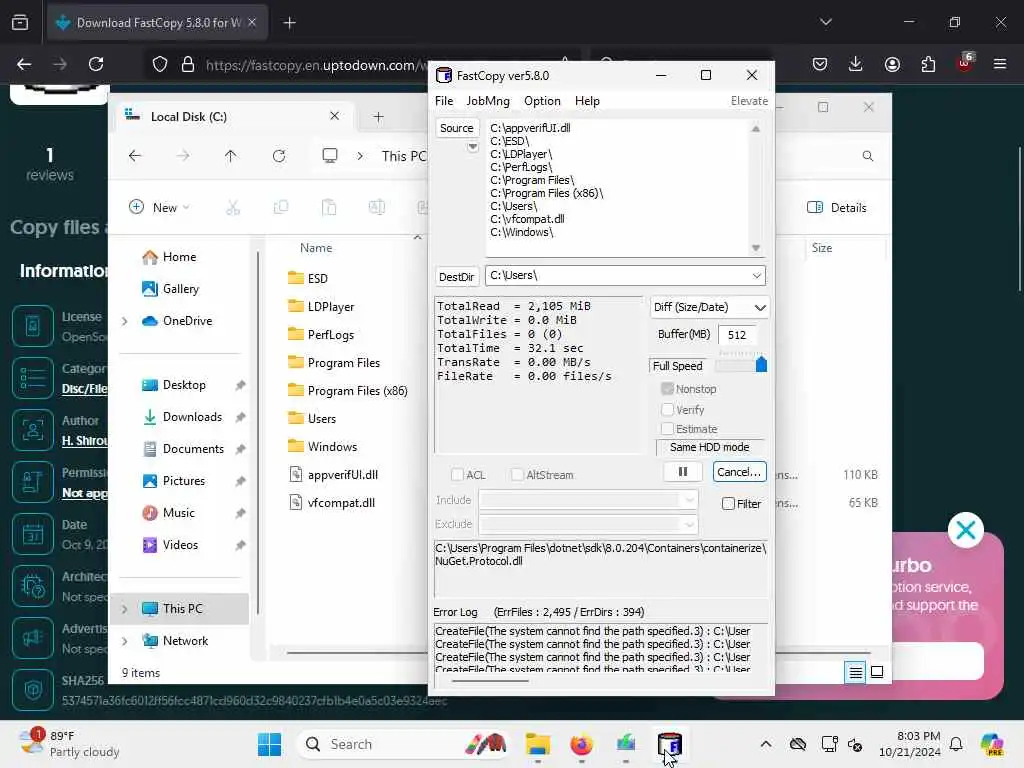Expand the Source history dropdown arrow
This screenshot has height=768, width=1024.
pos(473,147)
